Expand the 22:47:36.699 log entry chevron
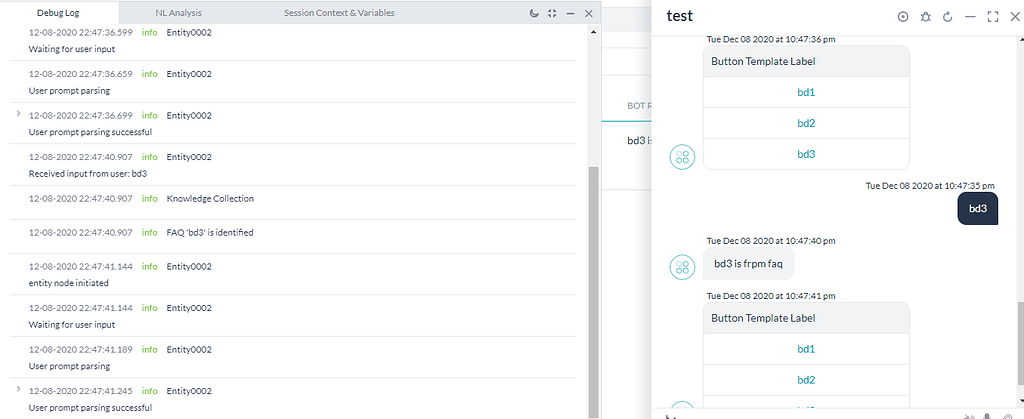 pos(19,114)
